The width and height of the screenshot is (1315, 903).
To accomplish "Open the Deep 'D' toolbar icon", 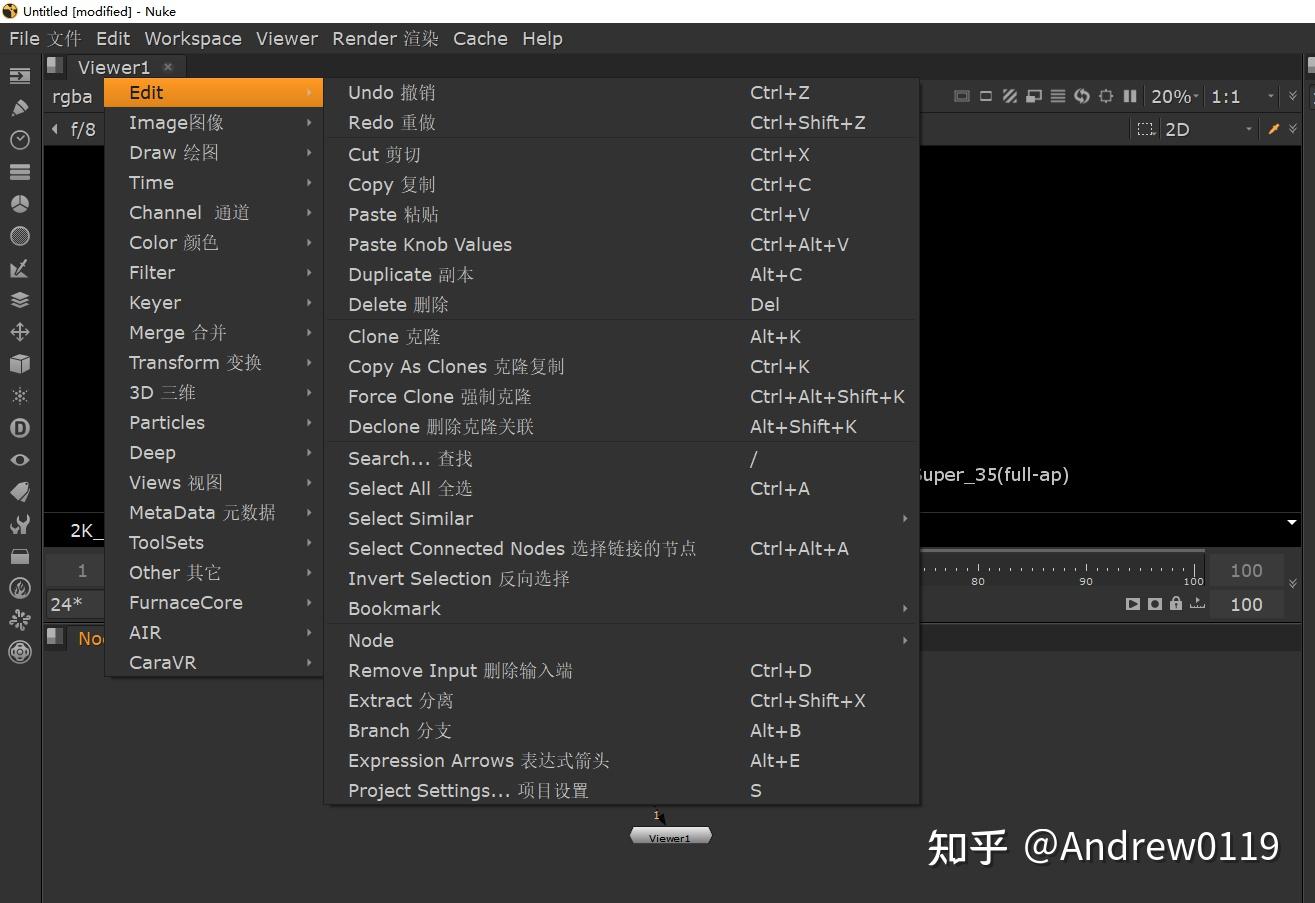I will tap(19, 428).
